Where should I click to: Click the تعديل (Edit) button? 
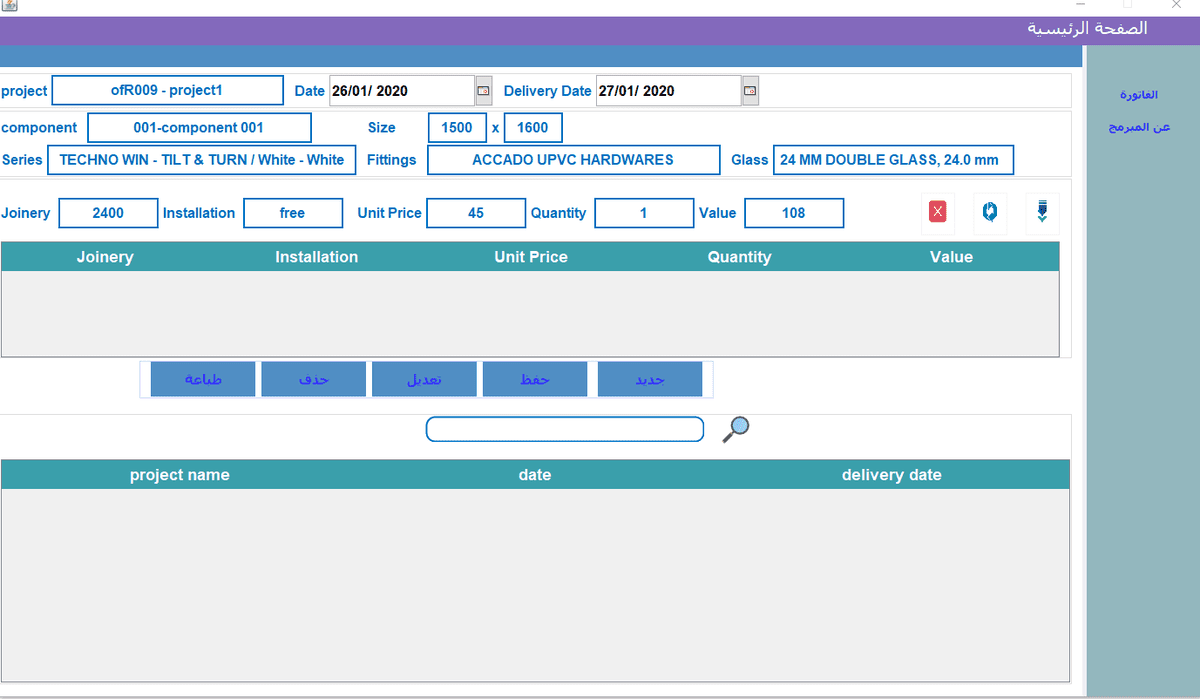[x=424, y=380]
